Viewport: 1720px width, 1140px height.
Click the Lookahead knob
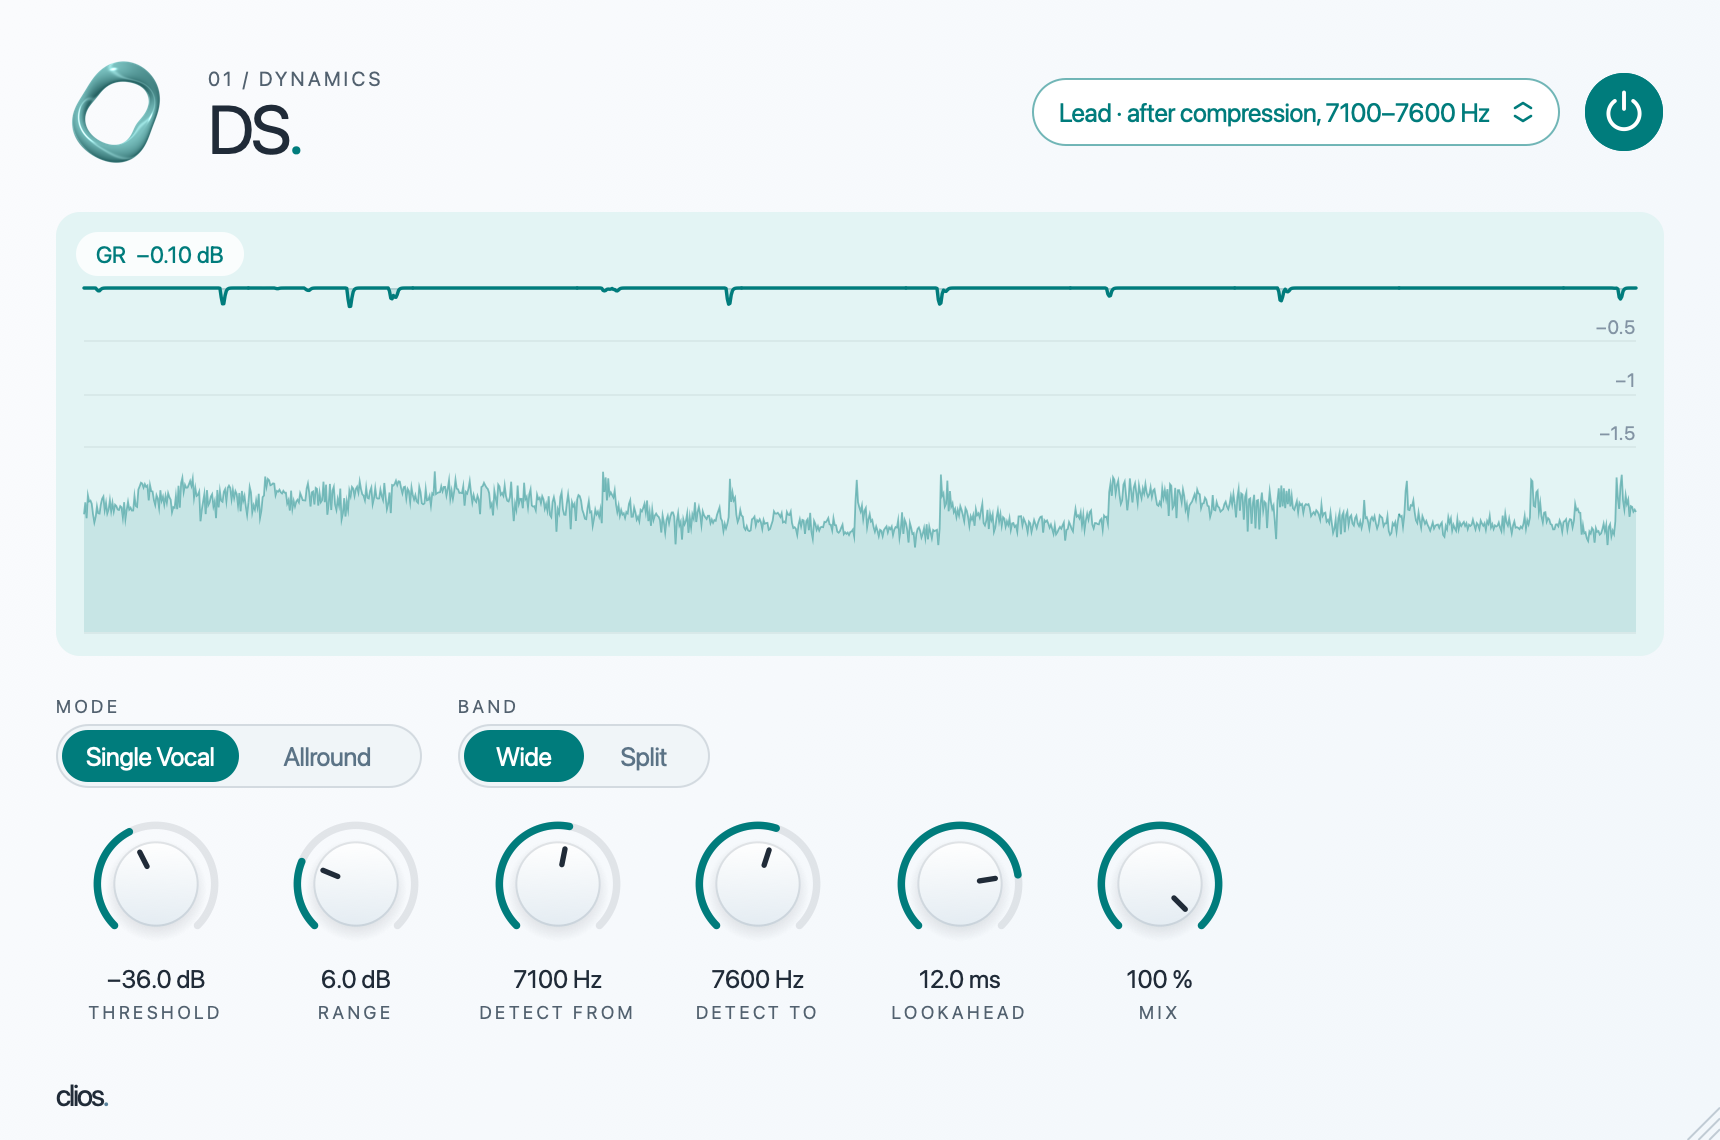960,884
